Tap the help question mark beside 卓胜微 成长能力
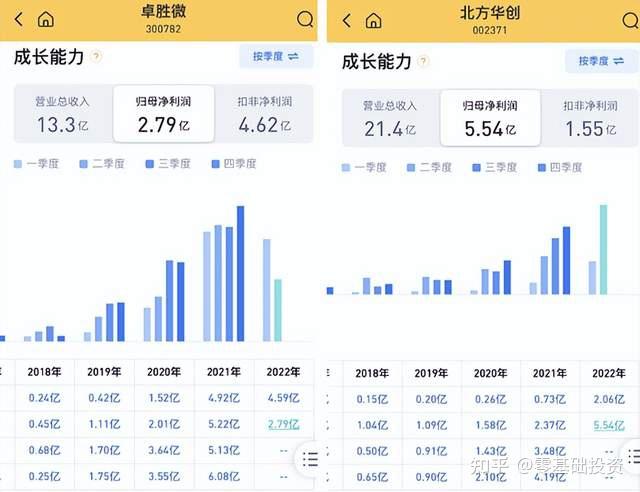Viewport: 640px width, 492px height. click(96, 56)
